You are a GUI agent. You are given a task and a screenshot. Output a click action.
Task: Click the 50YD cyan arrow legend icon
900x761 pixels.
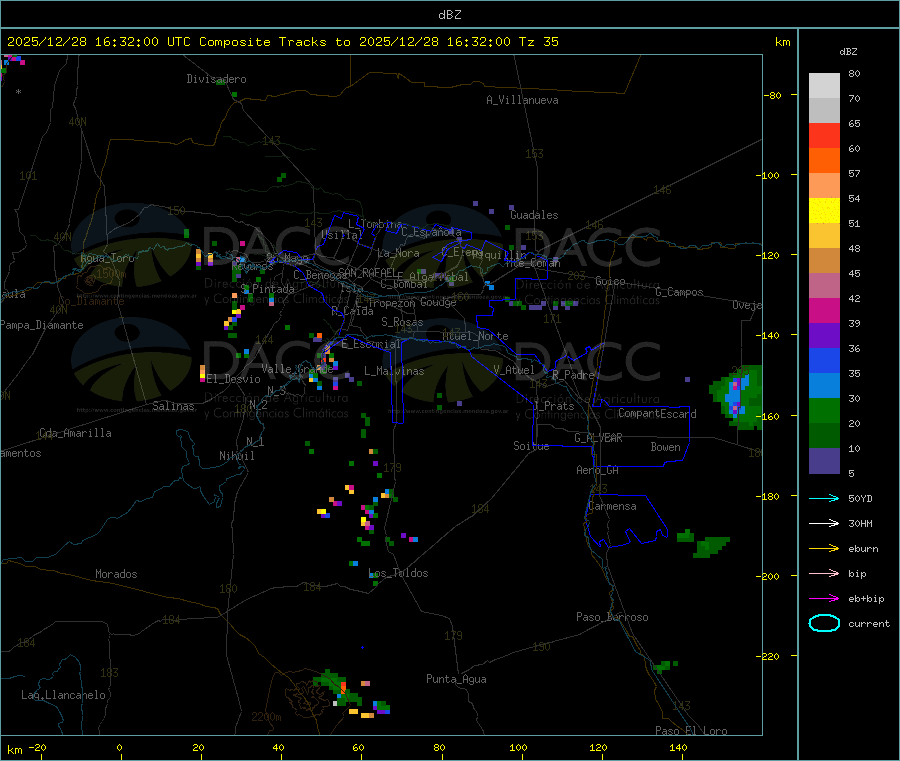[824, 498]
